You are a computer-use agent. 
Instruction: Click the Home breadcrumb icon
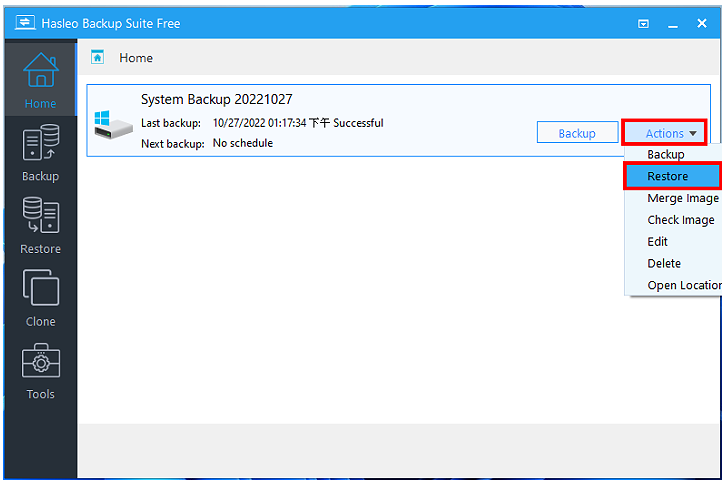(x=97, y=57)
